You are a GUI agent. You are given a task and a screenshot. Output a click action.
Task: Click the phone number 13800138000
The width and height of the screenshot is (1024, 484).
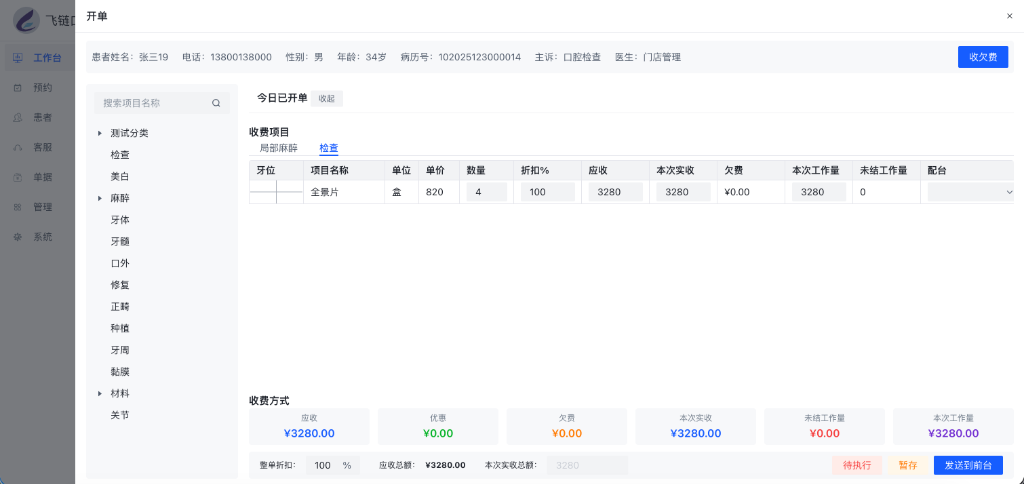[241, 57]
